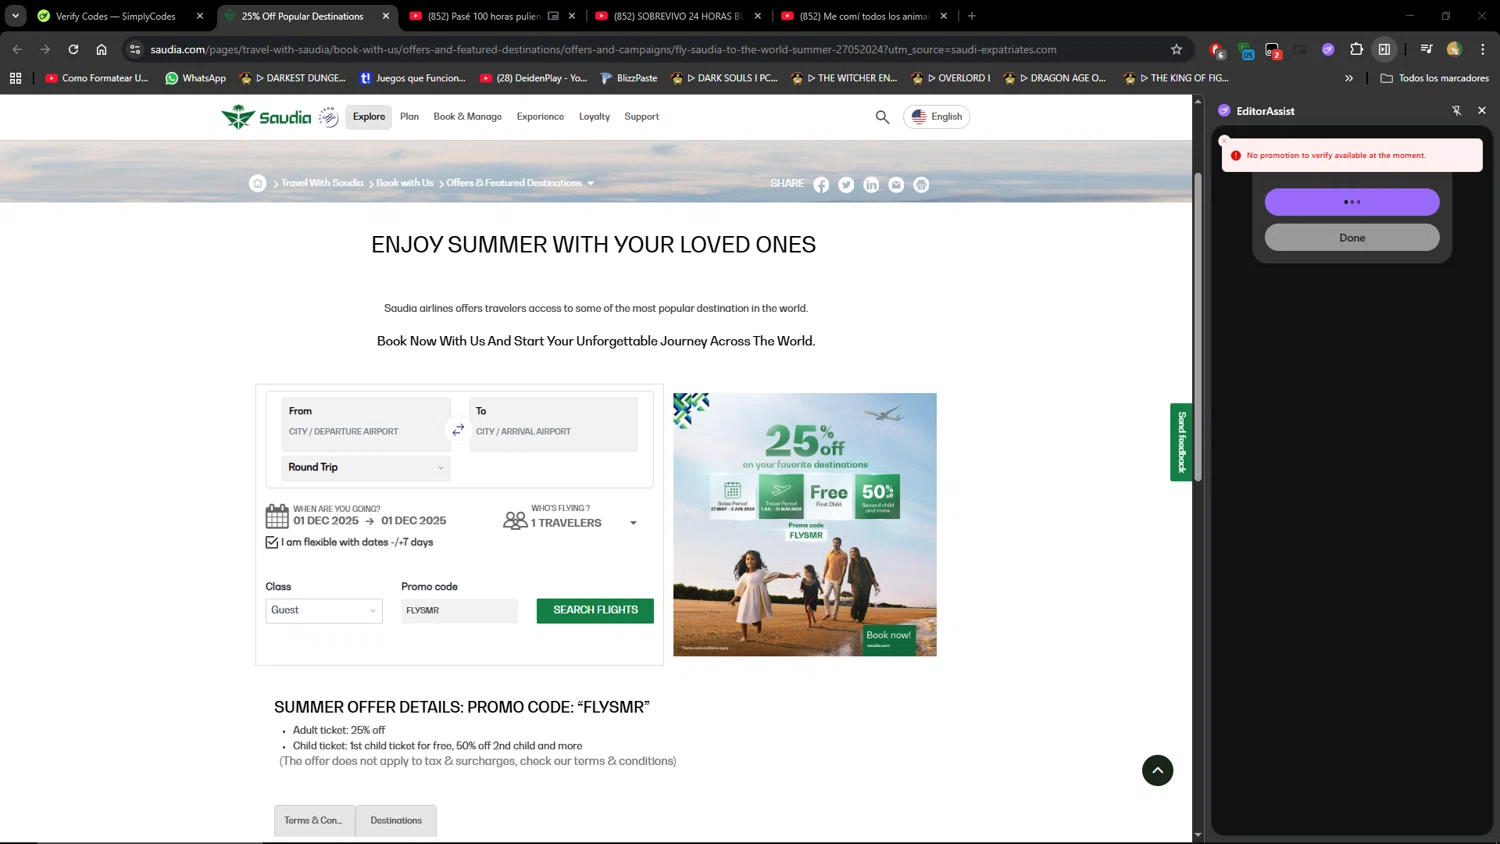Viewport: 1500px width, 844px height.
Task: Open the Chrome three-dot menu
Action: (x=1482, y=49)
